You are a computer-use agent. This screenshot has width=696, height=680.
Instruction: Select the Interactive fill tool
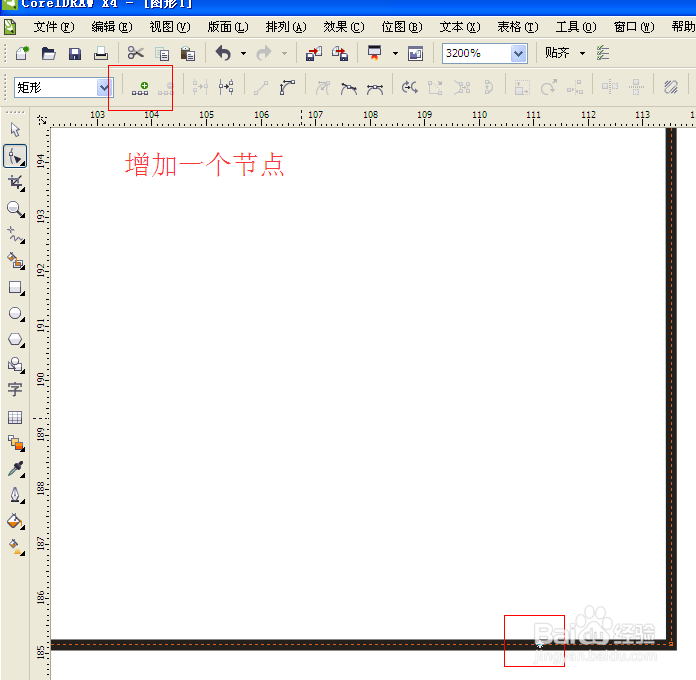(x=16, y=547)
